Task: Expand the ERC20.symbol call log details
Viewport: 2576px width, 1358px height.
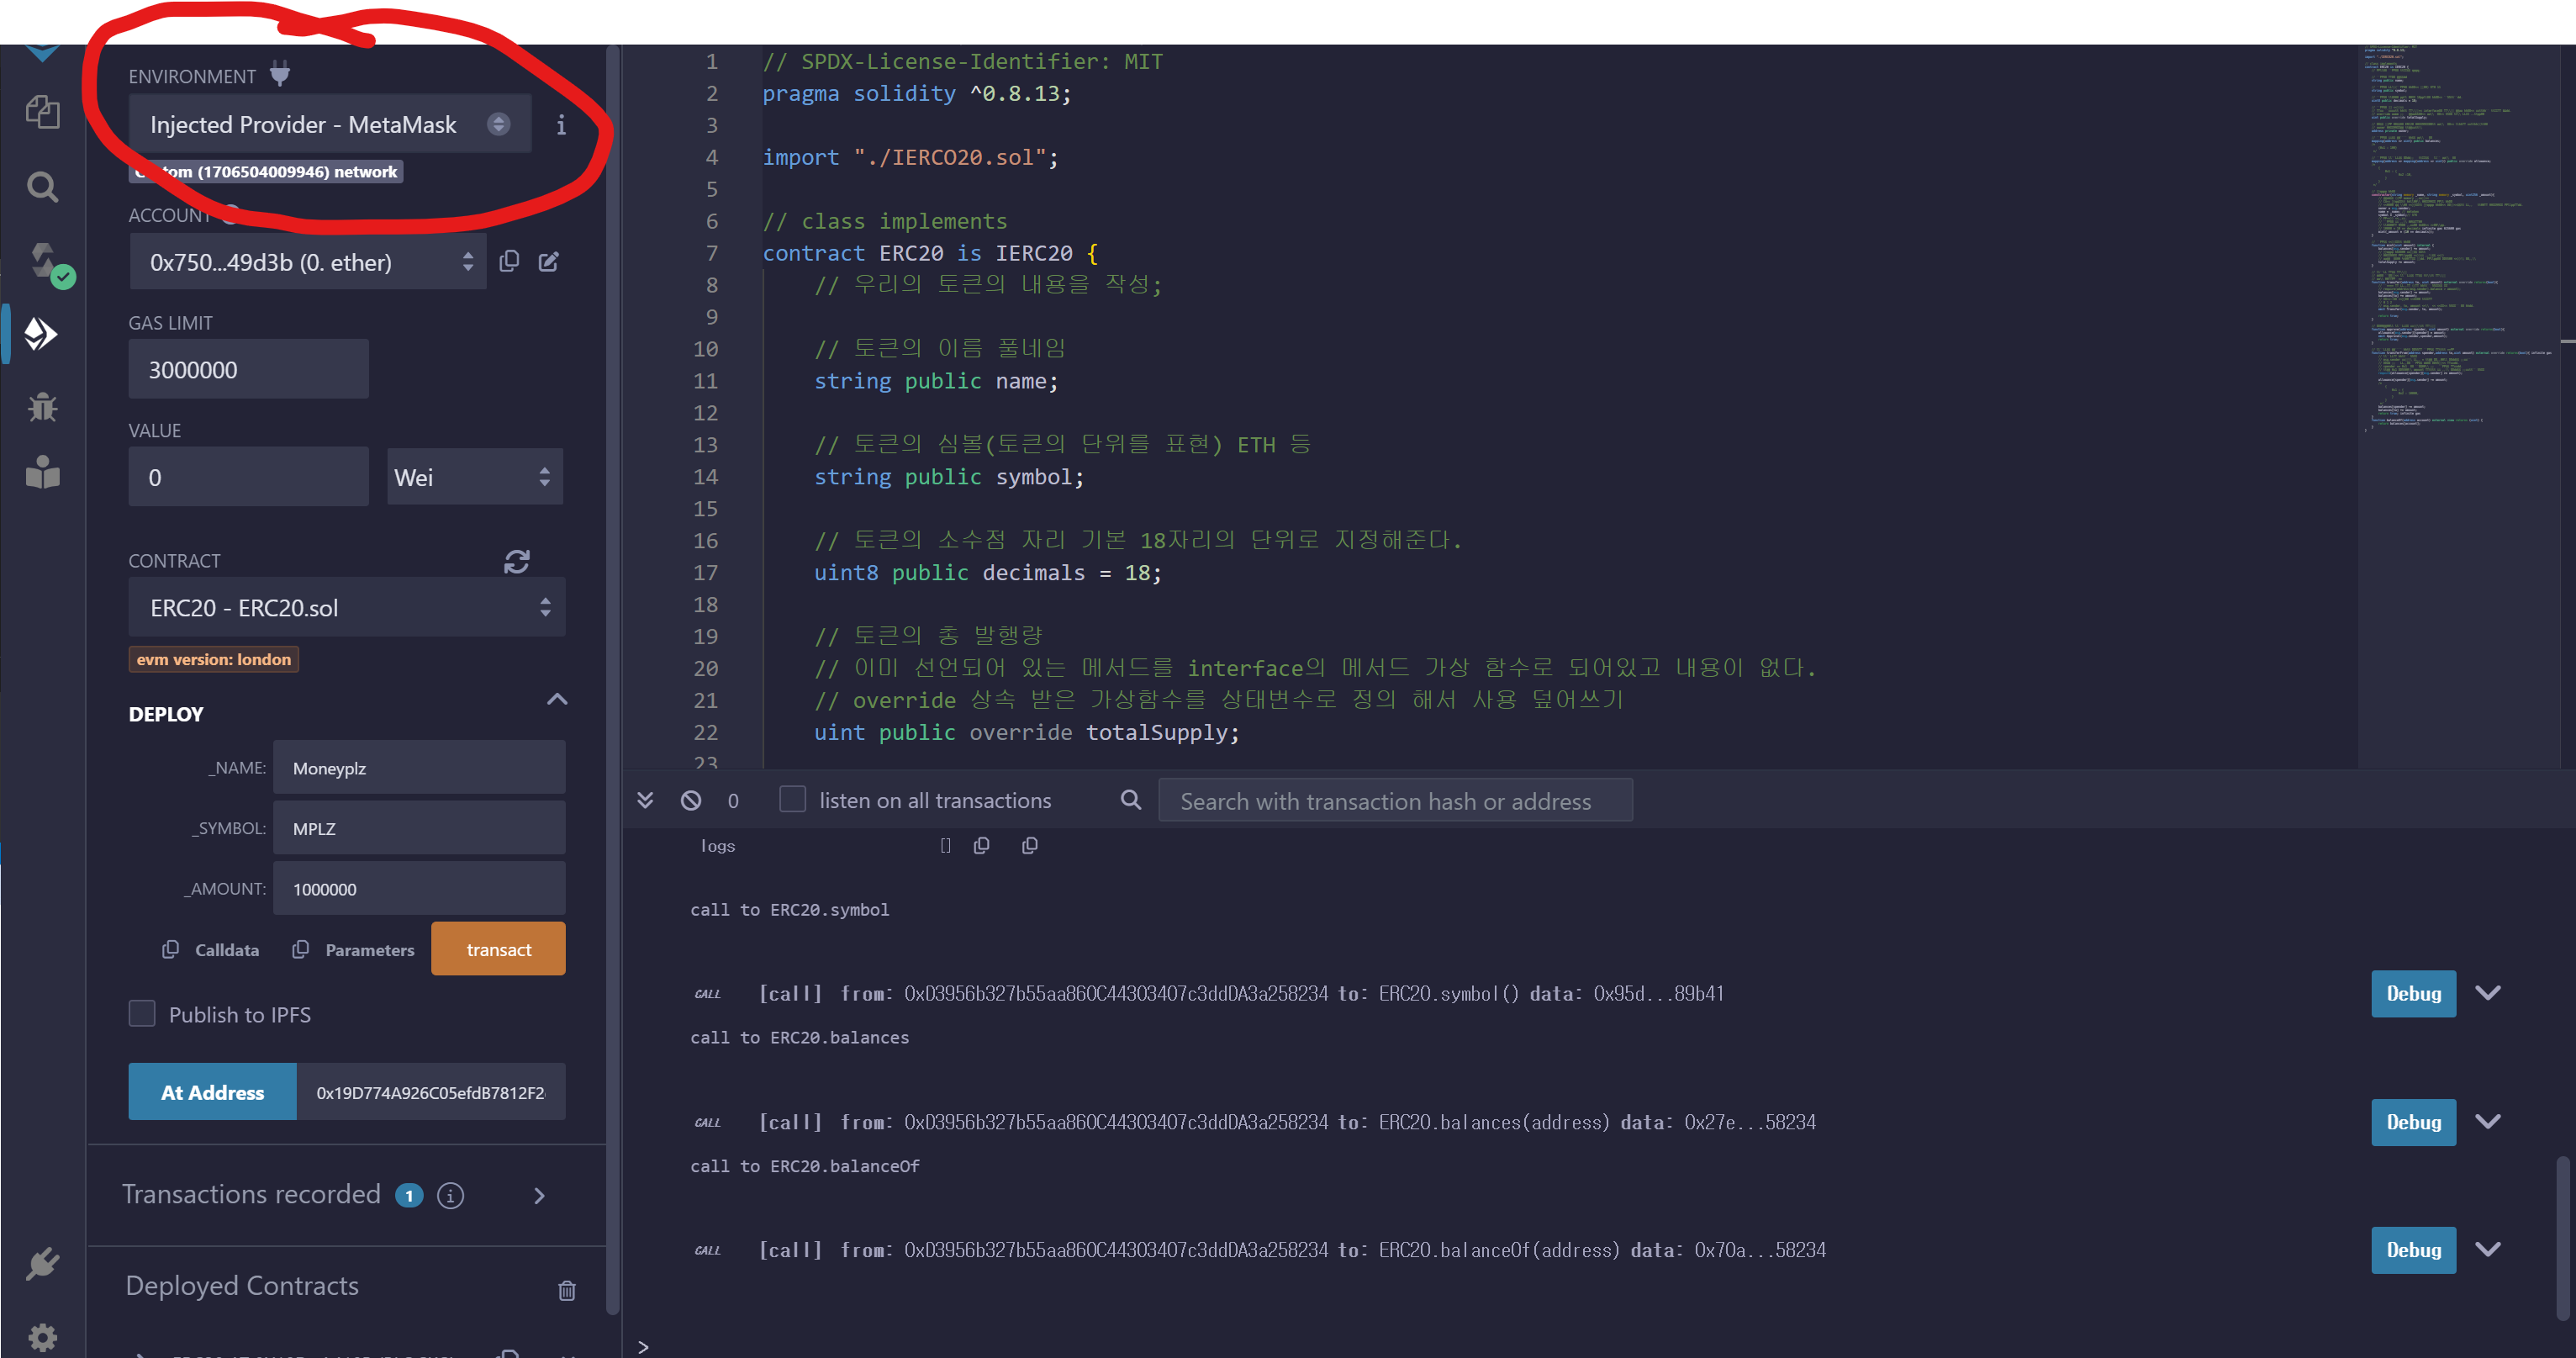Action: point(2487,993)
